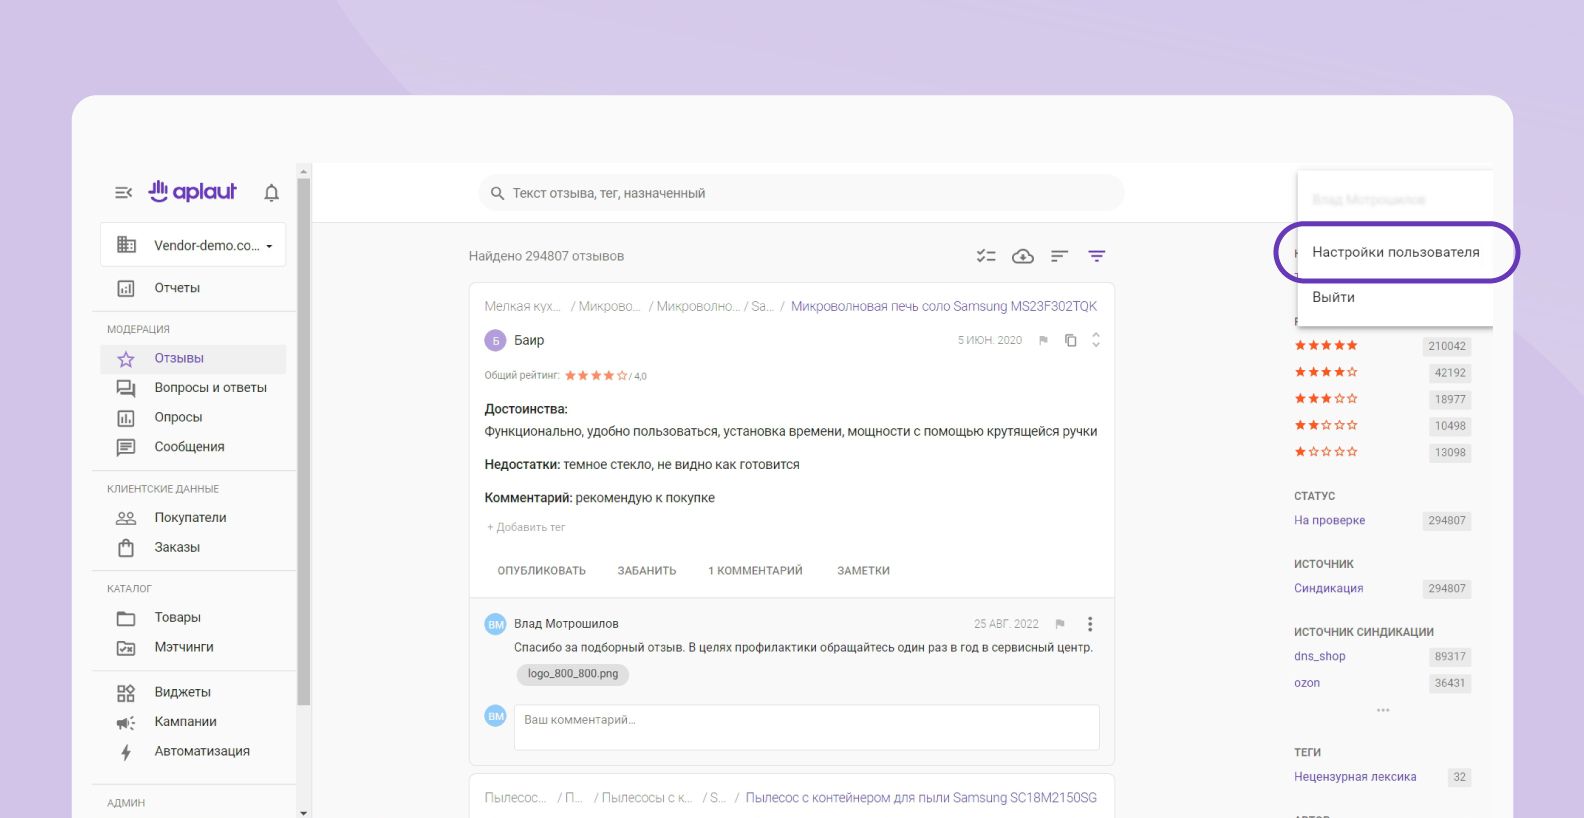The height and width of the screenshot is (818, 1584).
Task: Flag Влад Мотрошилов's comment
Action: 1060,624
